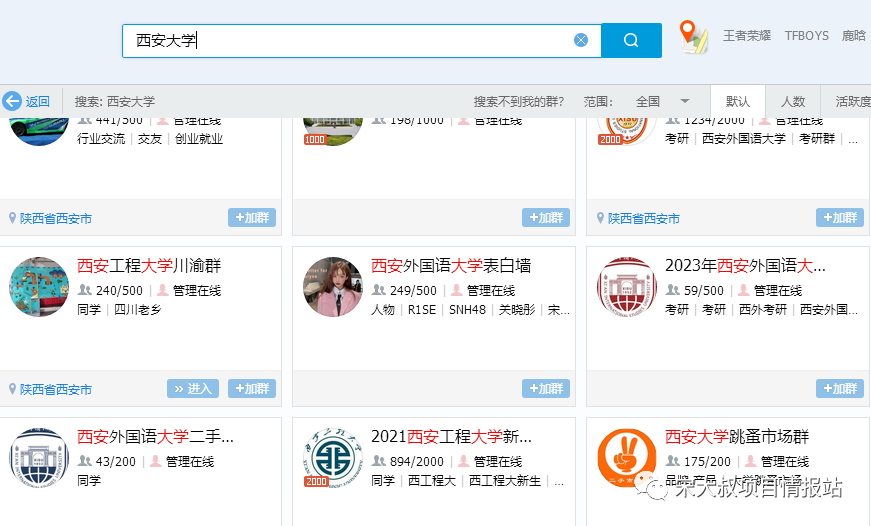Image resolution: width=871 pixels, height=526 pixels.
Task: Click 陕西省西安市 location under 1234/2000 card
Action: (x=643, y=218)
